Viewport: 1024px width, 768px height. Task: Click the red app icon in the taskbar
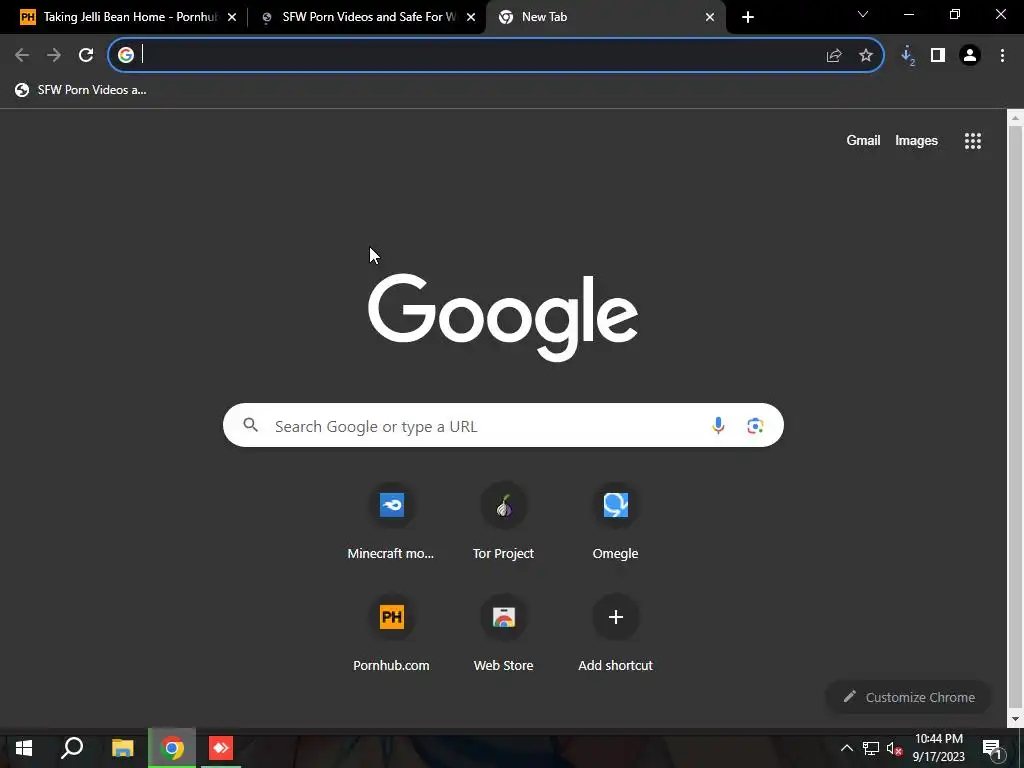click(x=221, y=748)
